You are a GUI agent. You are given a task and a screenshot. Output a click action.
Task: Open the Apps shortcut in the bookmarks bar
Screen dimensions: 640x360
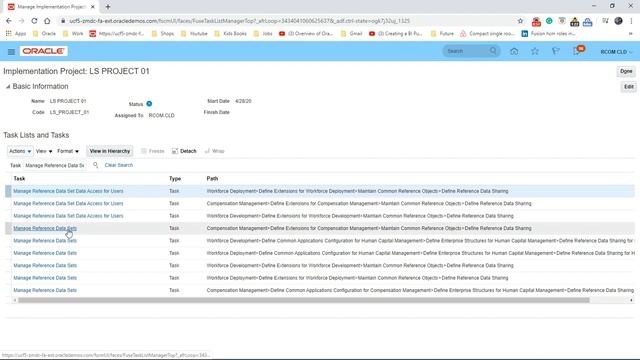16,33
